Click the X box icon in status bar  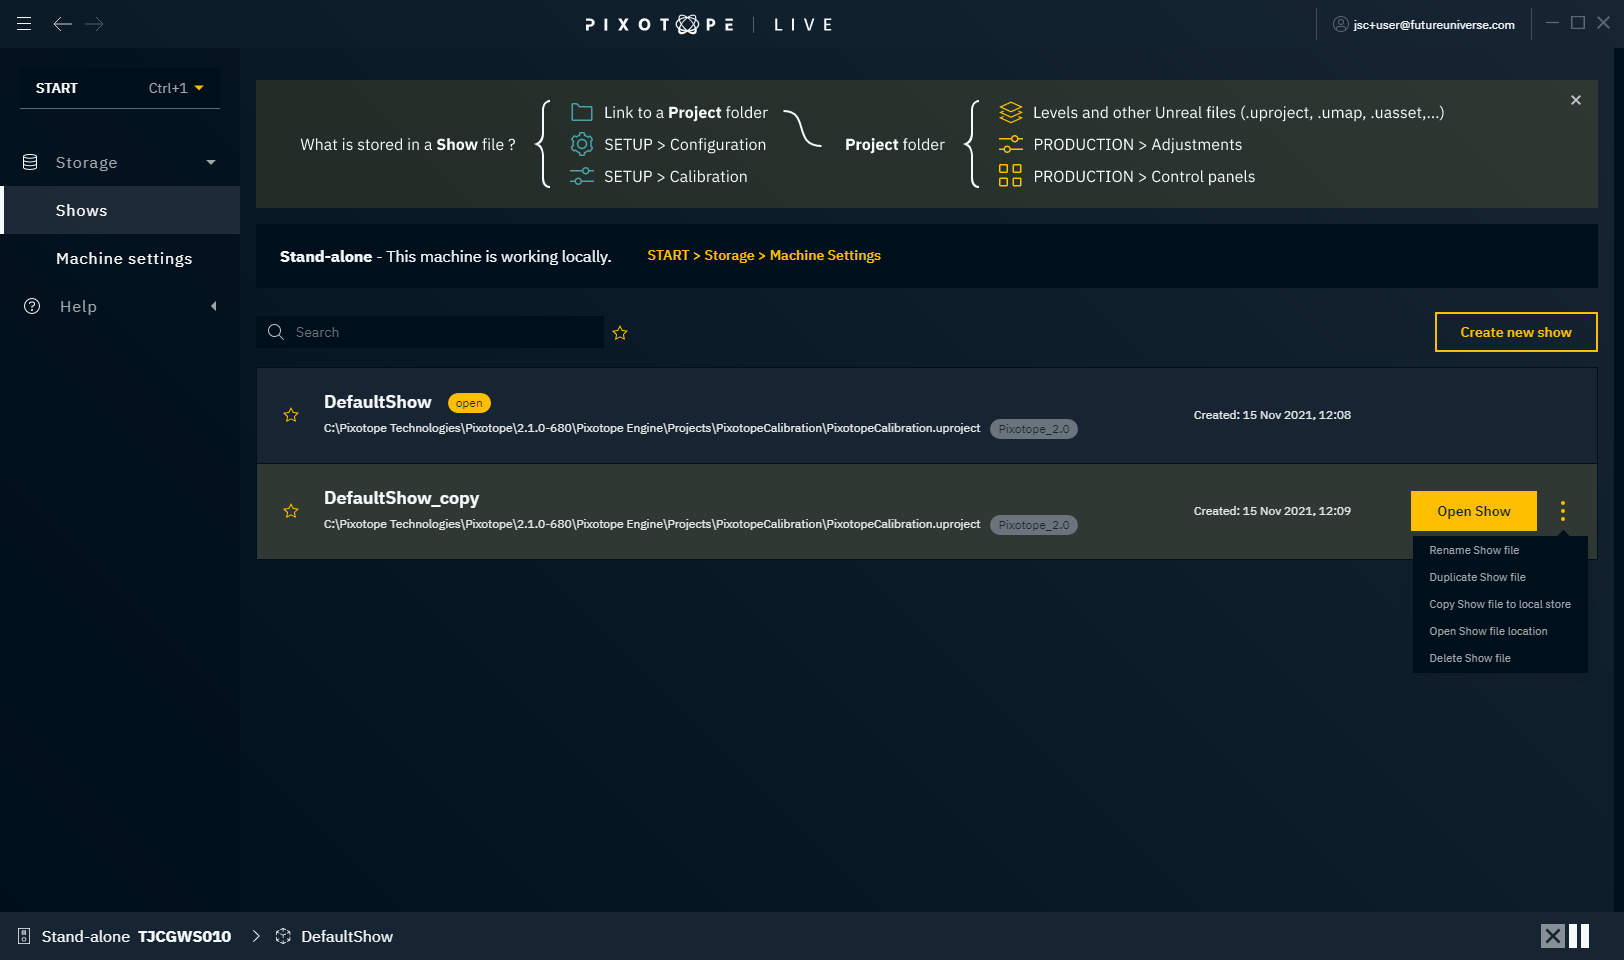[1552, 936]
